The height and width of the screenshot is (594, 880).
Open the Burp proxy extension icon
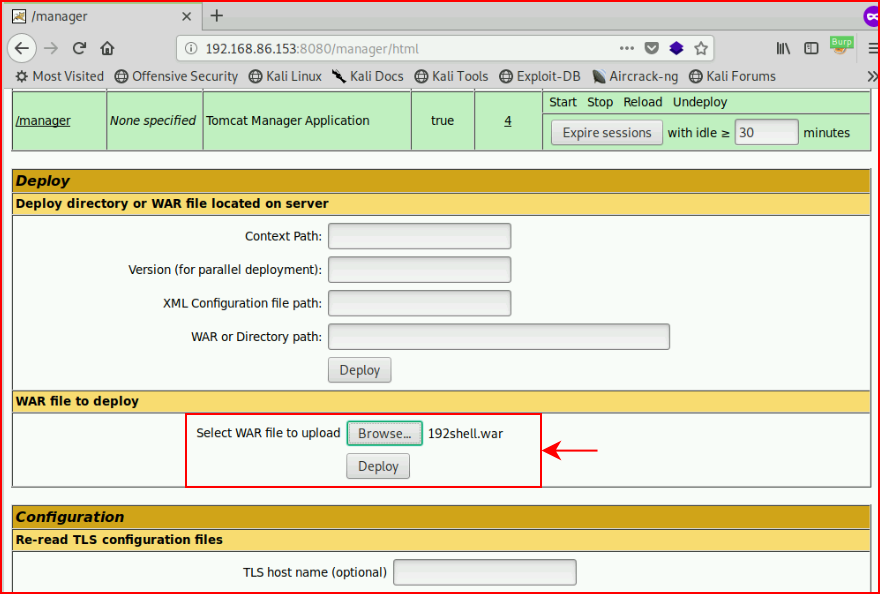point(841,46)
